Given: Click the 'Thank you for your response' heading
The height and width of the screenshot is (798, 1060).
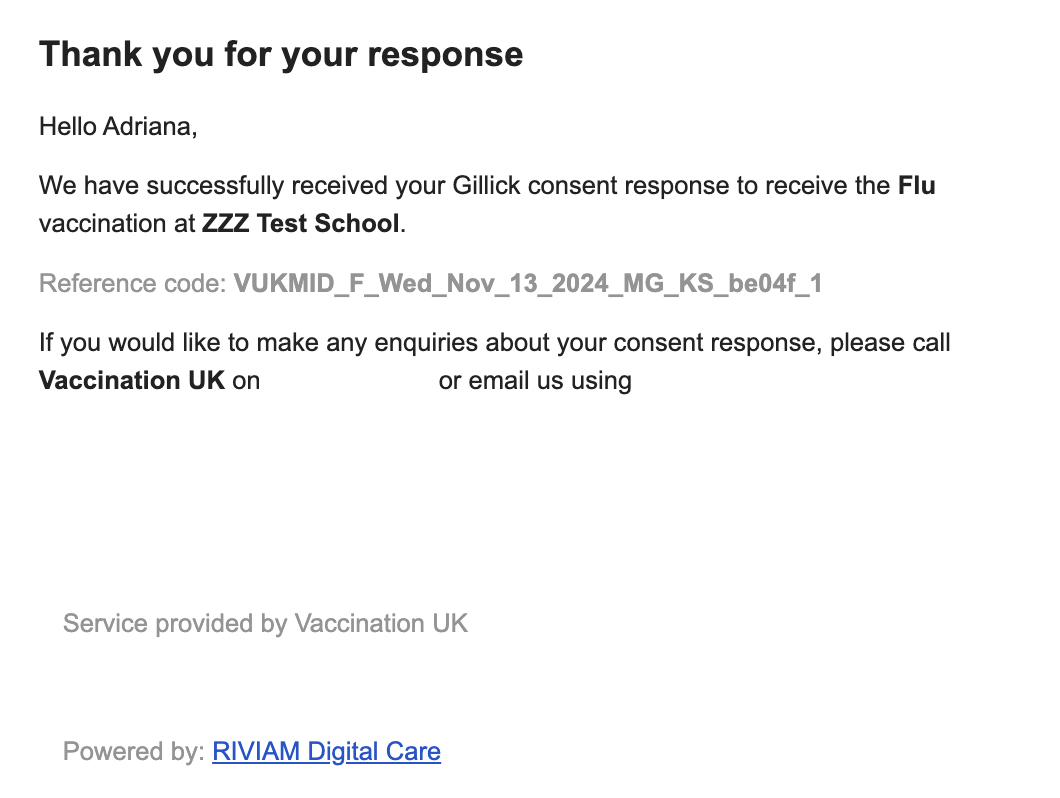Looking at the screenshot, I should [x=281, y=54].
